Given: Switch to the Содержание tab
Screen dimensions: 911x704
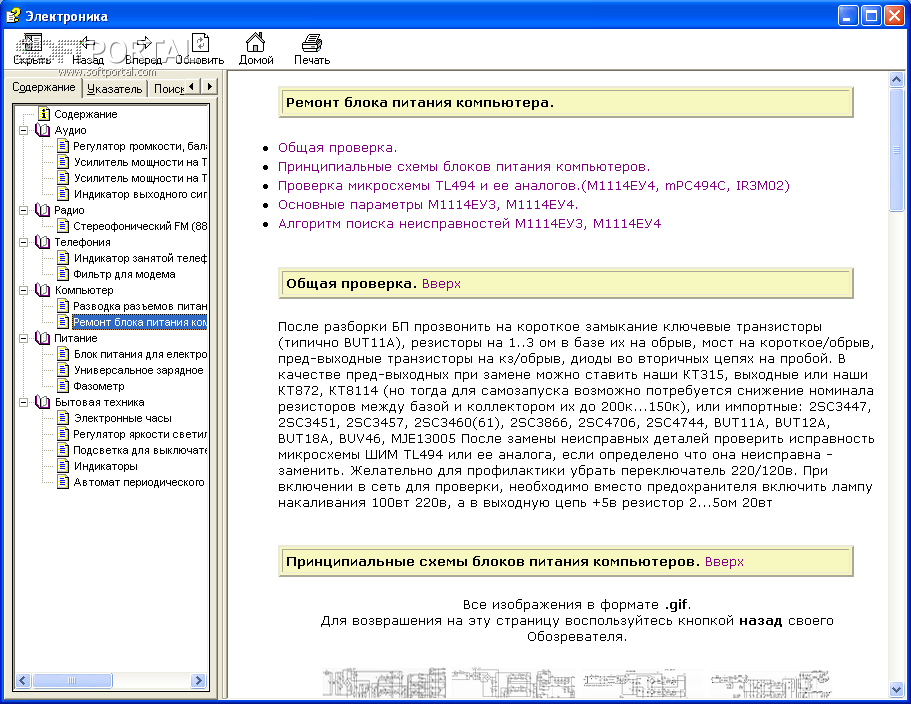Looking at the screenshot, I should (44, 87).
